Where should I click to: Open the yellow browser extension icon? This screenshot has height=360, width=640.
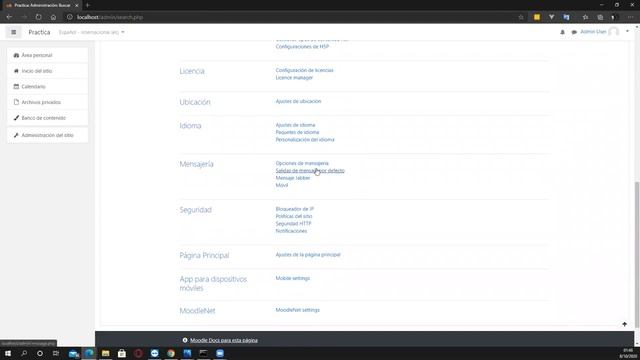point(537,17)
